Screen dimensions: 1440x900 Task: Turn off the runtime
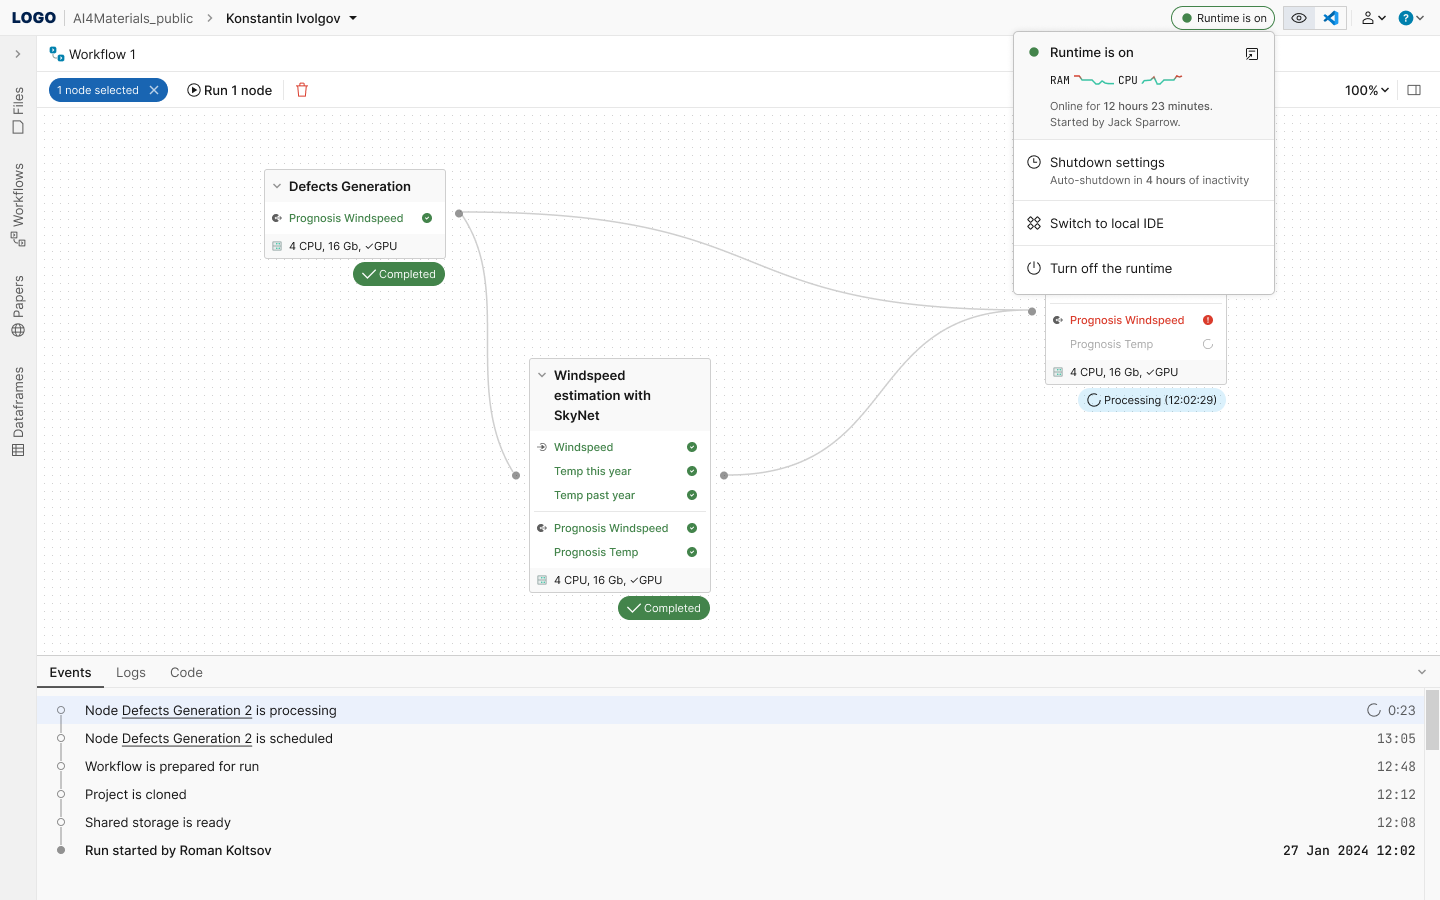pyautogui.click(x=1110, y=268)
